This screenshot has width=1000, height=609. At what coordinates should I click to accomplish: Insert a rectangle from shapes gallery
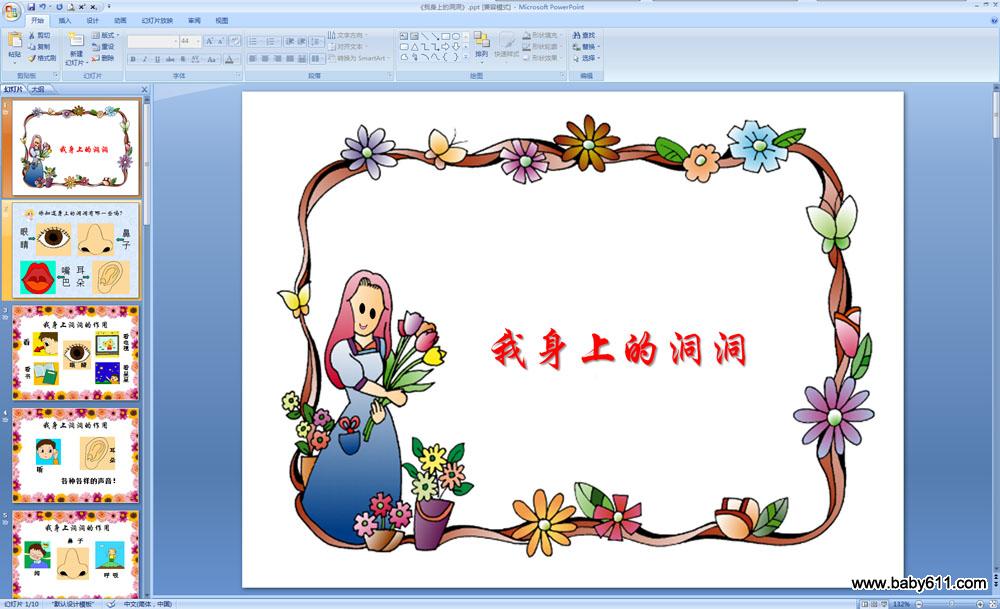point(446,36)
